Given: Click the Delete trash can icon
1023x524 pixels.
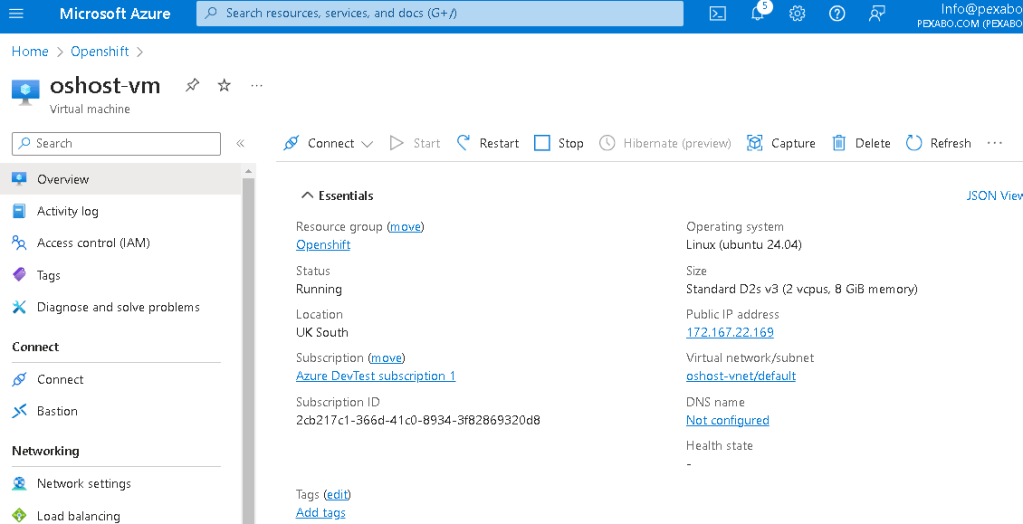Looking at the screenshot, I should pyautogui.click(x=839, y=143).
